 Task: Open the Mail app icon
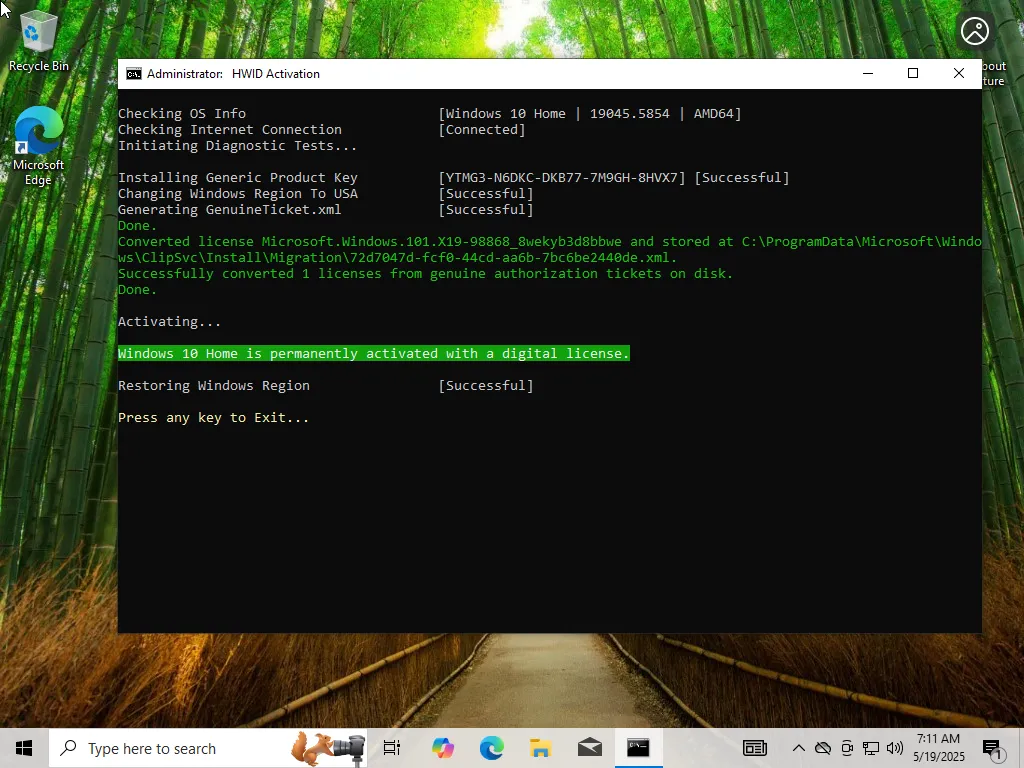point(589,748)
